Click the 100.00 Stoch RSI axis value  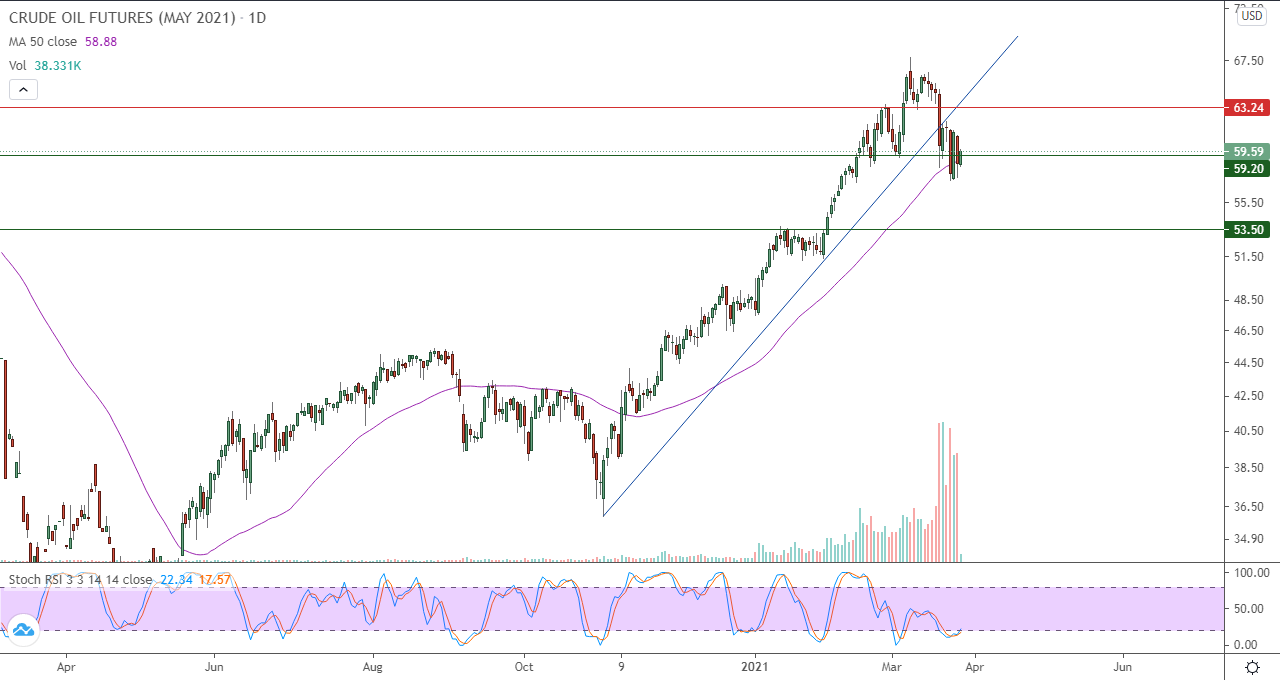pyautogui.click(x=1251, y=573)
